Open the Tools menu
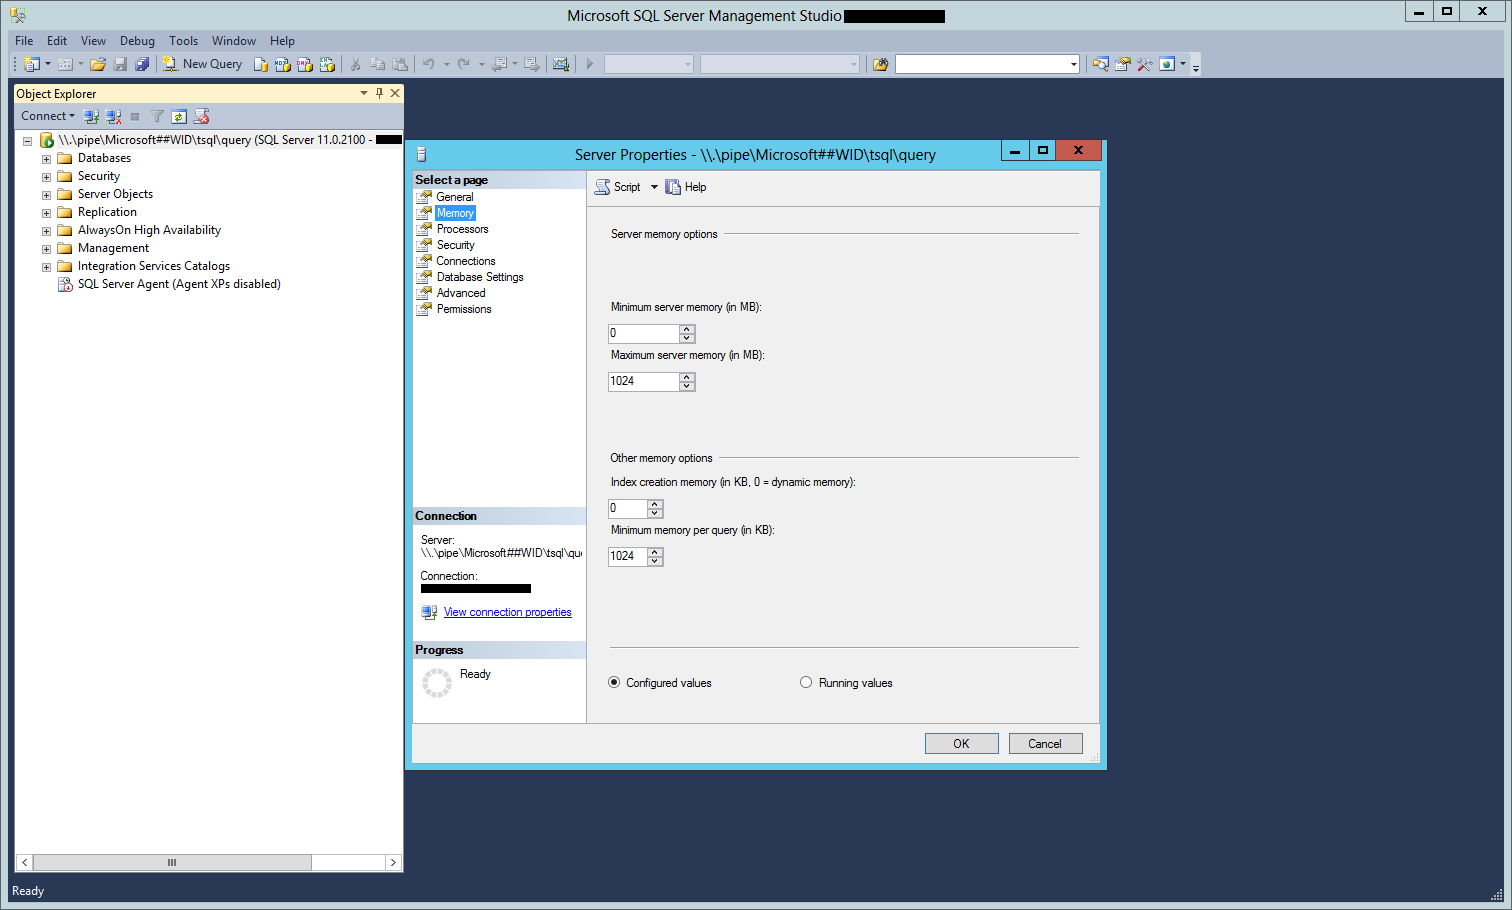 click(x=183, y=41)
